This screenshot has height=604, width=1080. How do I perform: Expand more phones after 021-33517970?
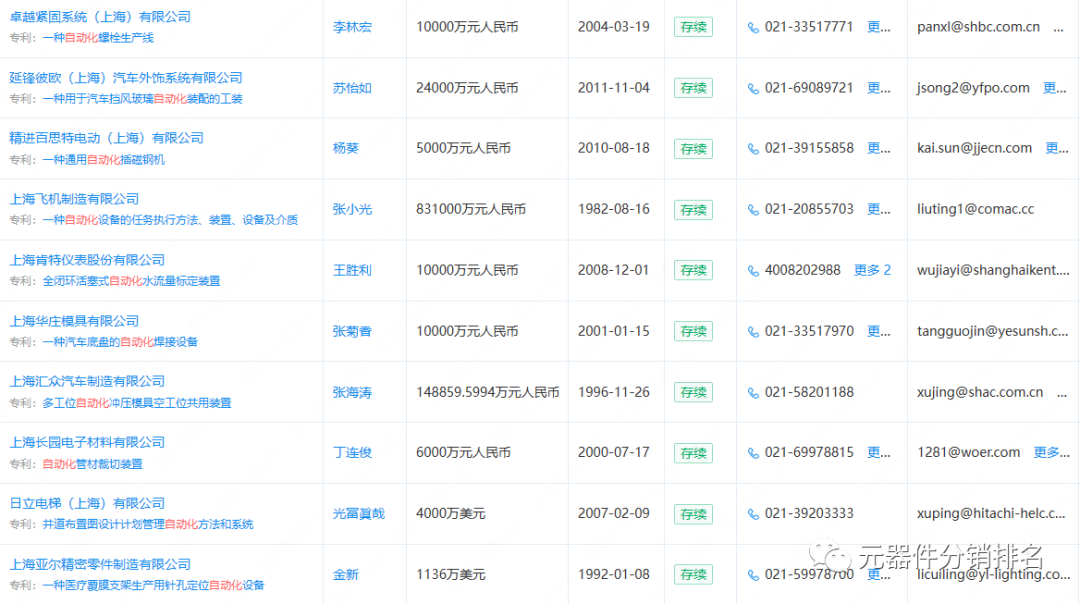(x=879, y=331)
